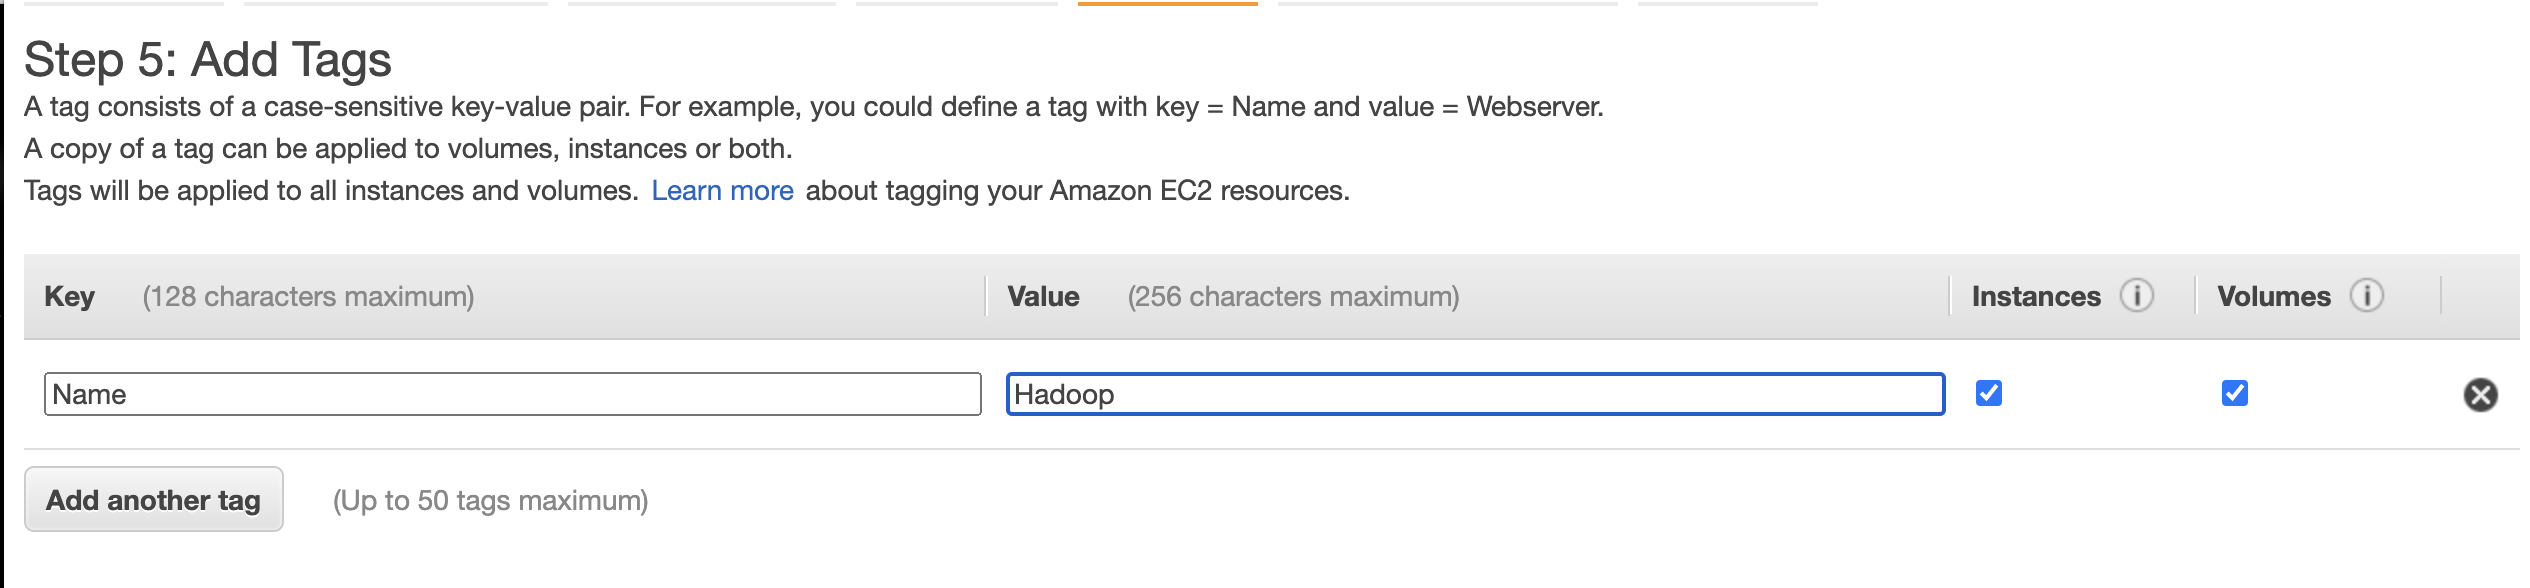This screenshot has width=2530, height=588.
Task: Go to the seventh wizard step tab
Action: coord(1728,4)
